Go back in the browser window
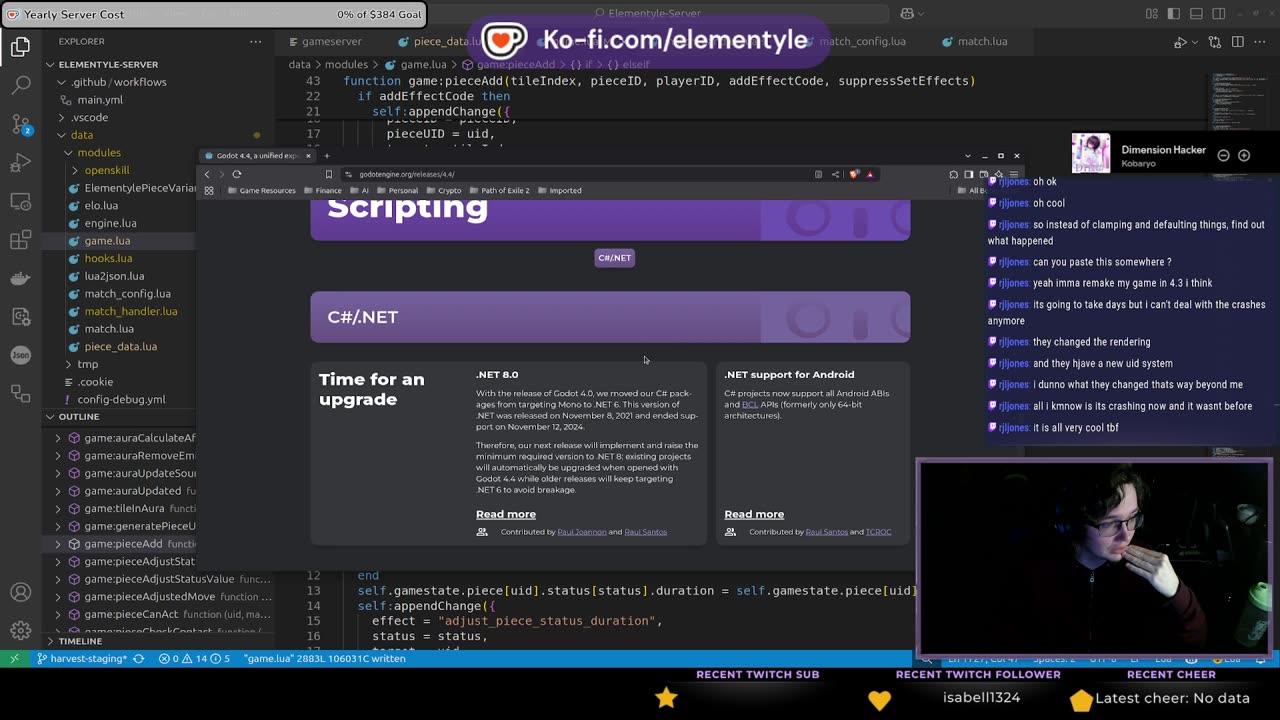 click(208, 174)
